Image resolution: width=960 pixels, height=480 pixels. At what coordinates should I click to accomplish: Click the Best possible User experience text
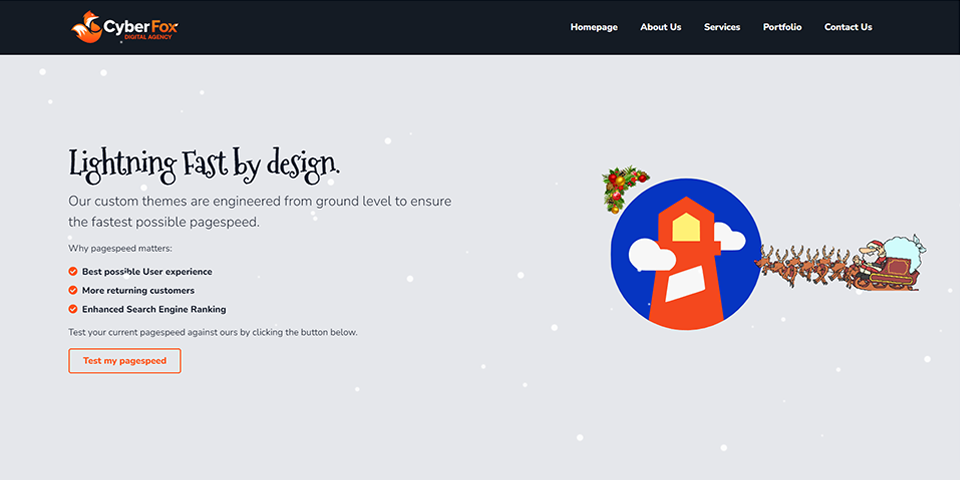click(147, 272)
